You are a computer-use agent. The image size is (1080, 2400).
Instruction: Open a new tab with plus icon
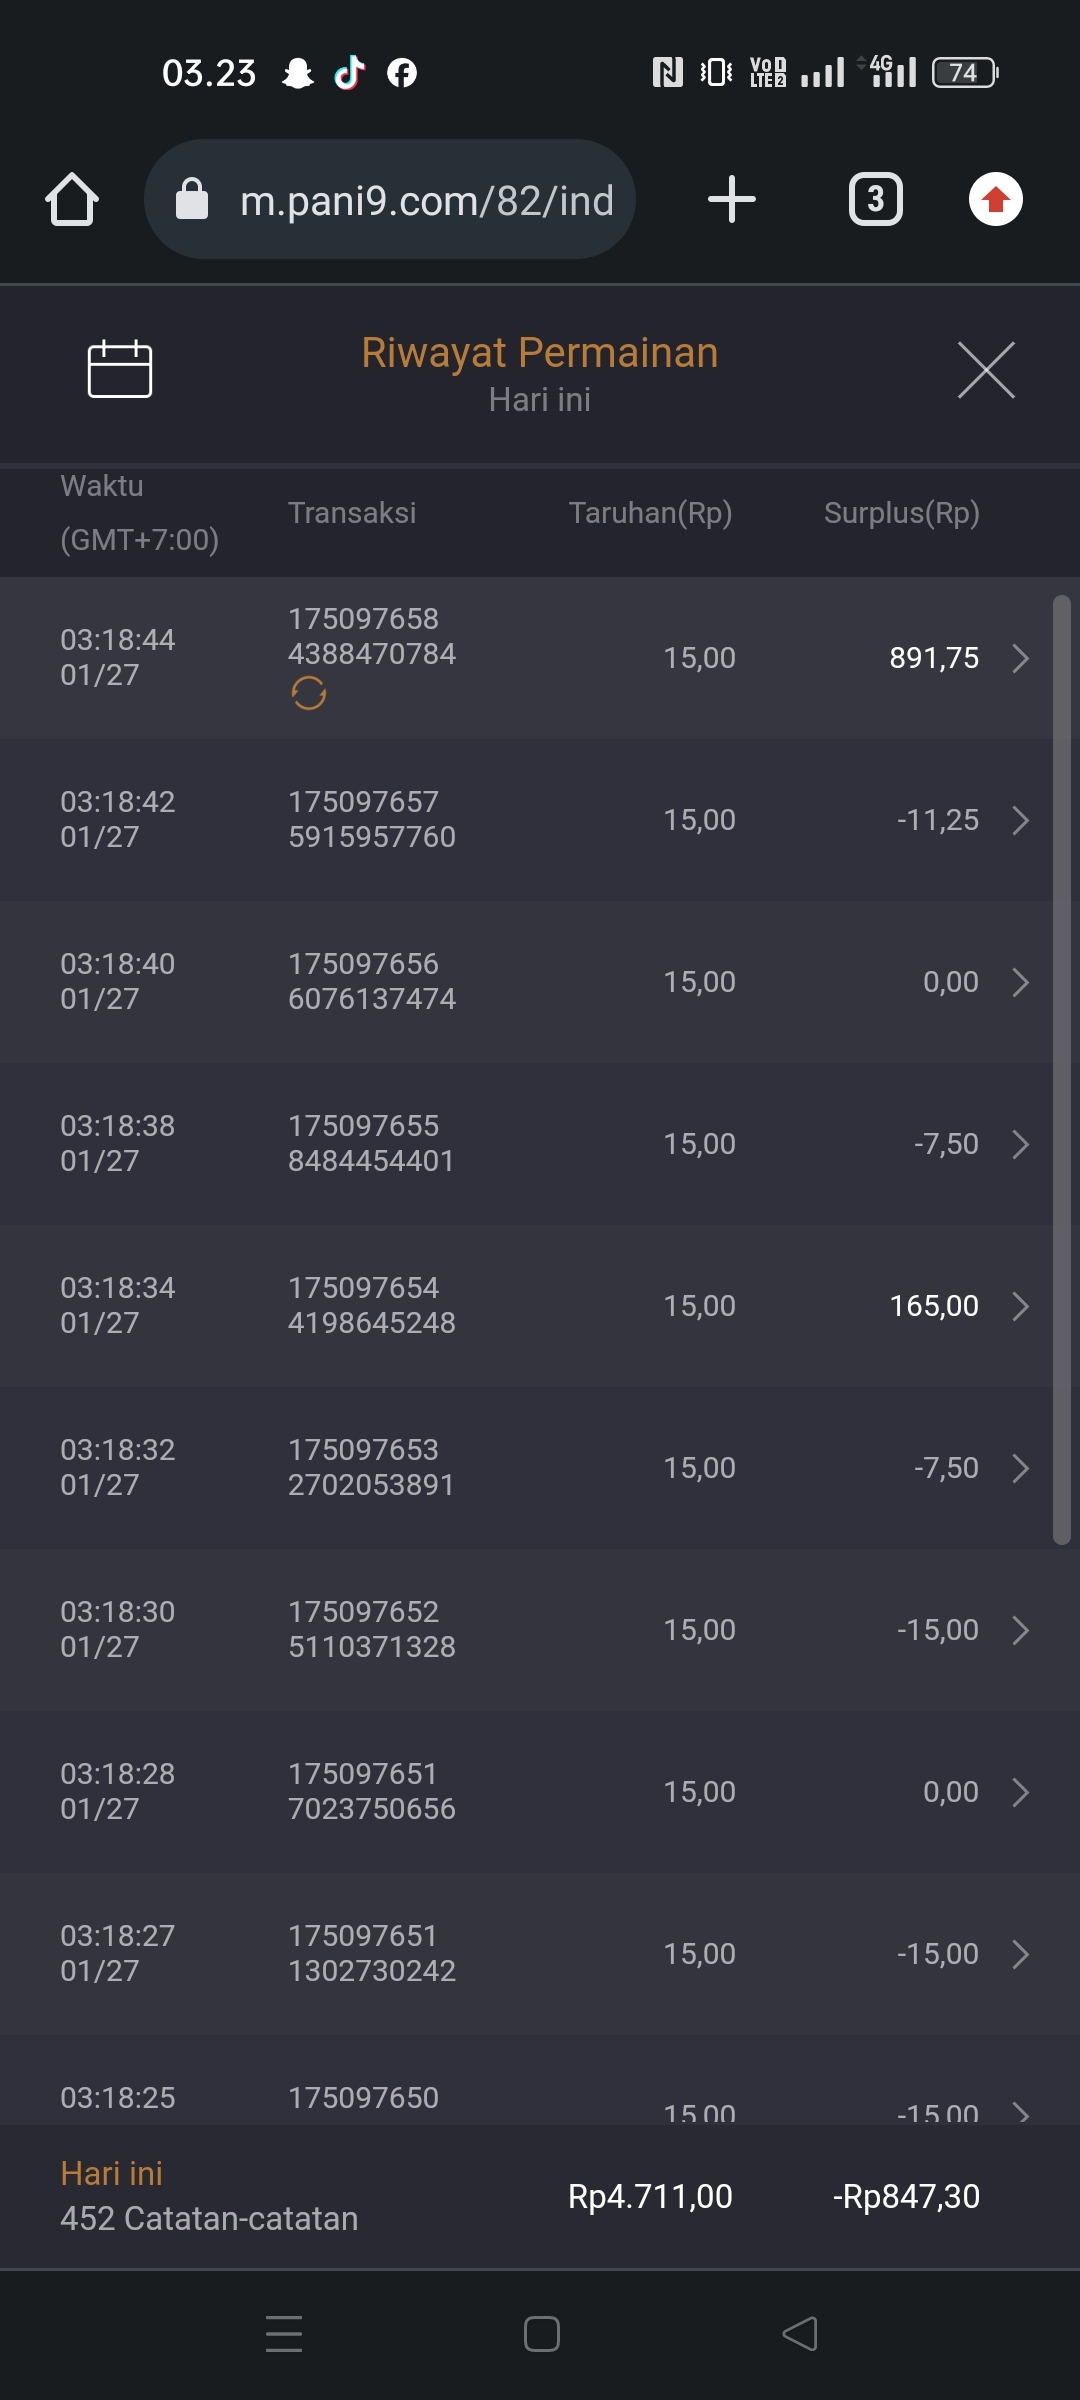[x=731, y=199]
